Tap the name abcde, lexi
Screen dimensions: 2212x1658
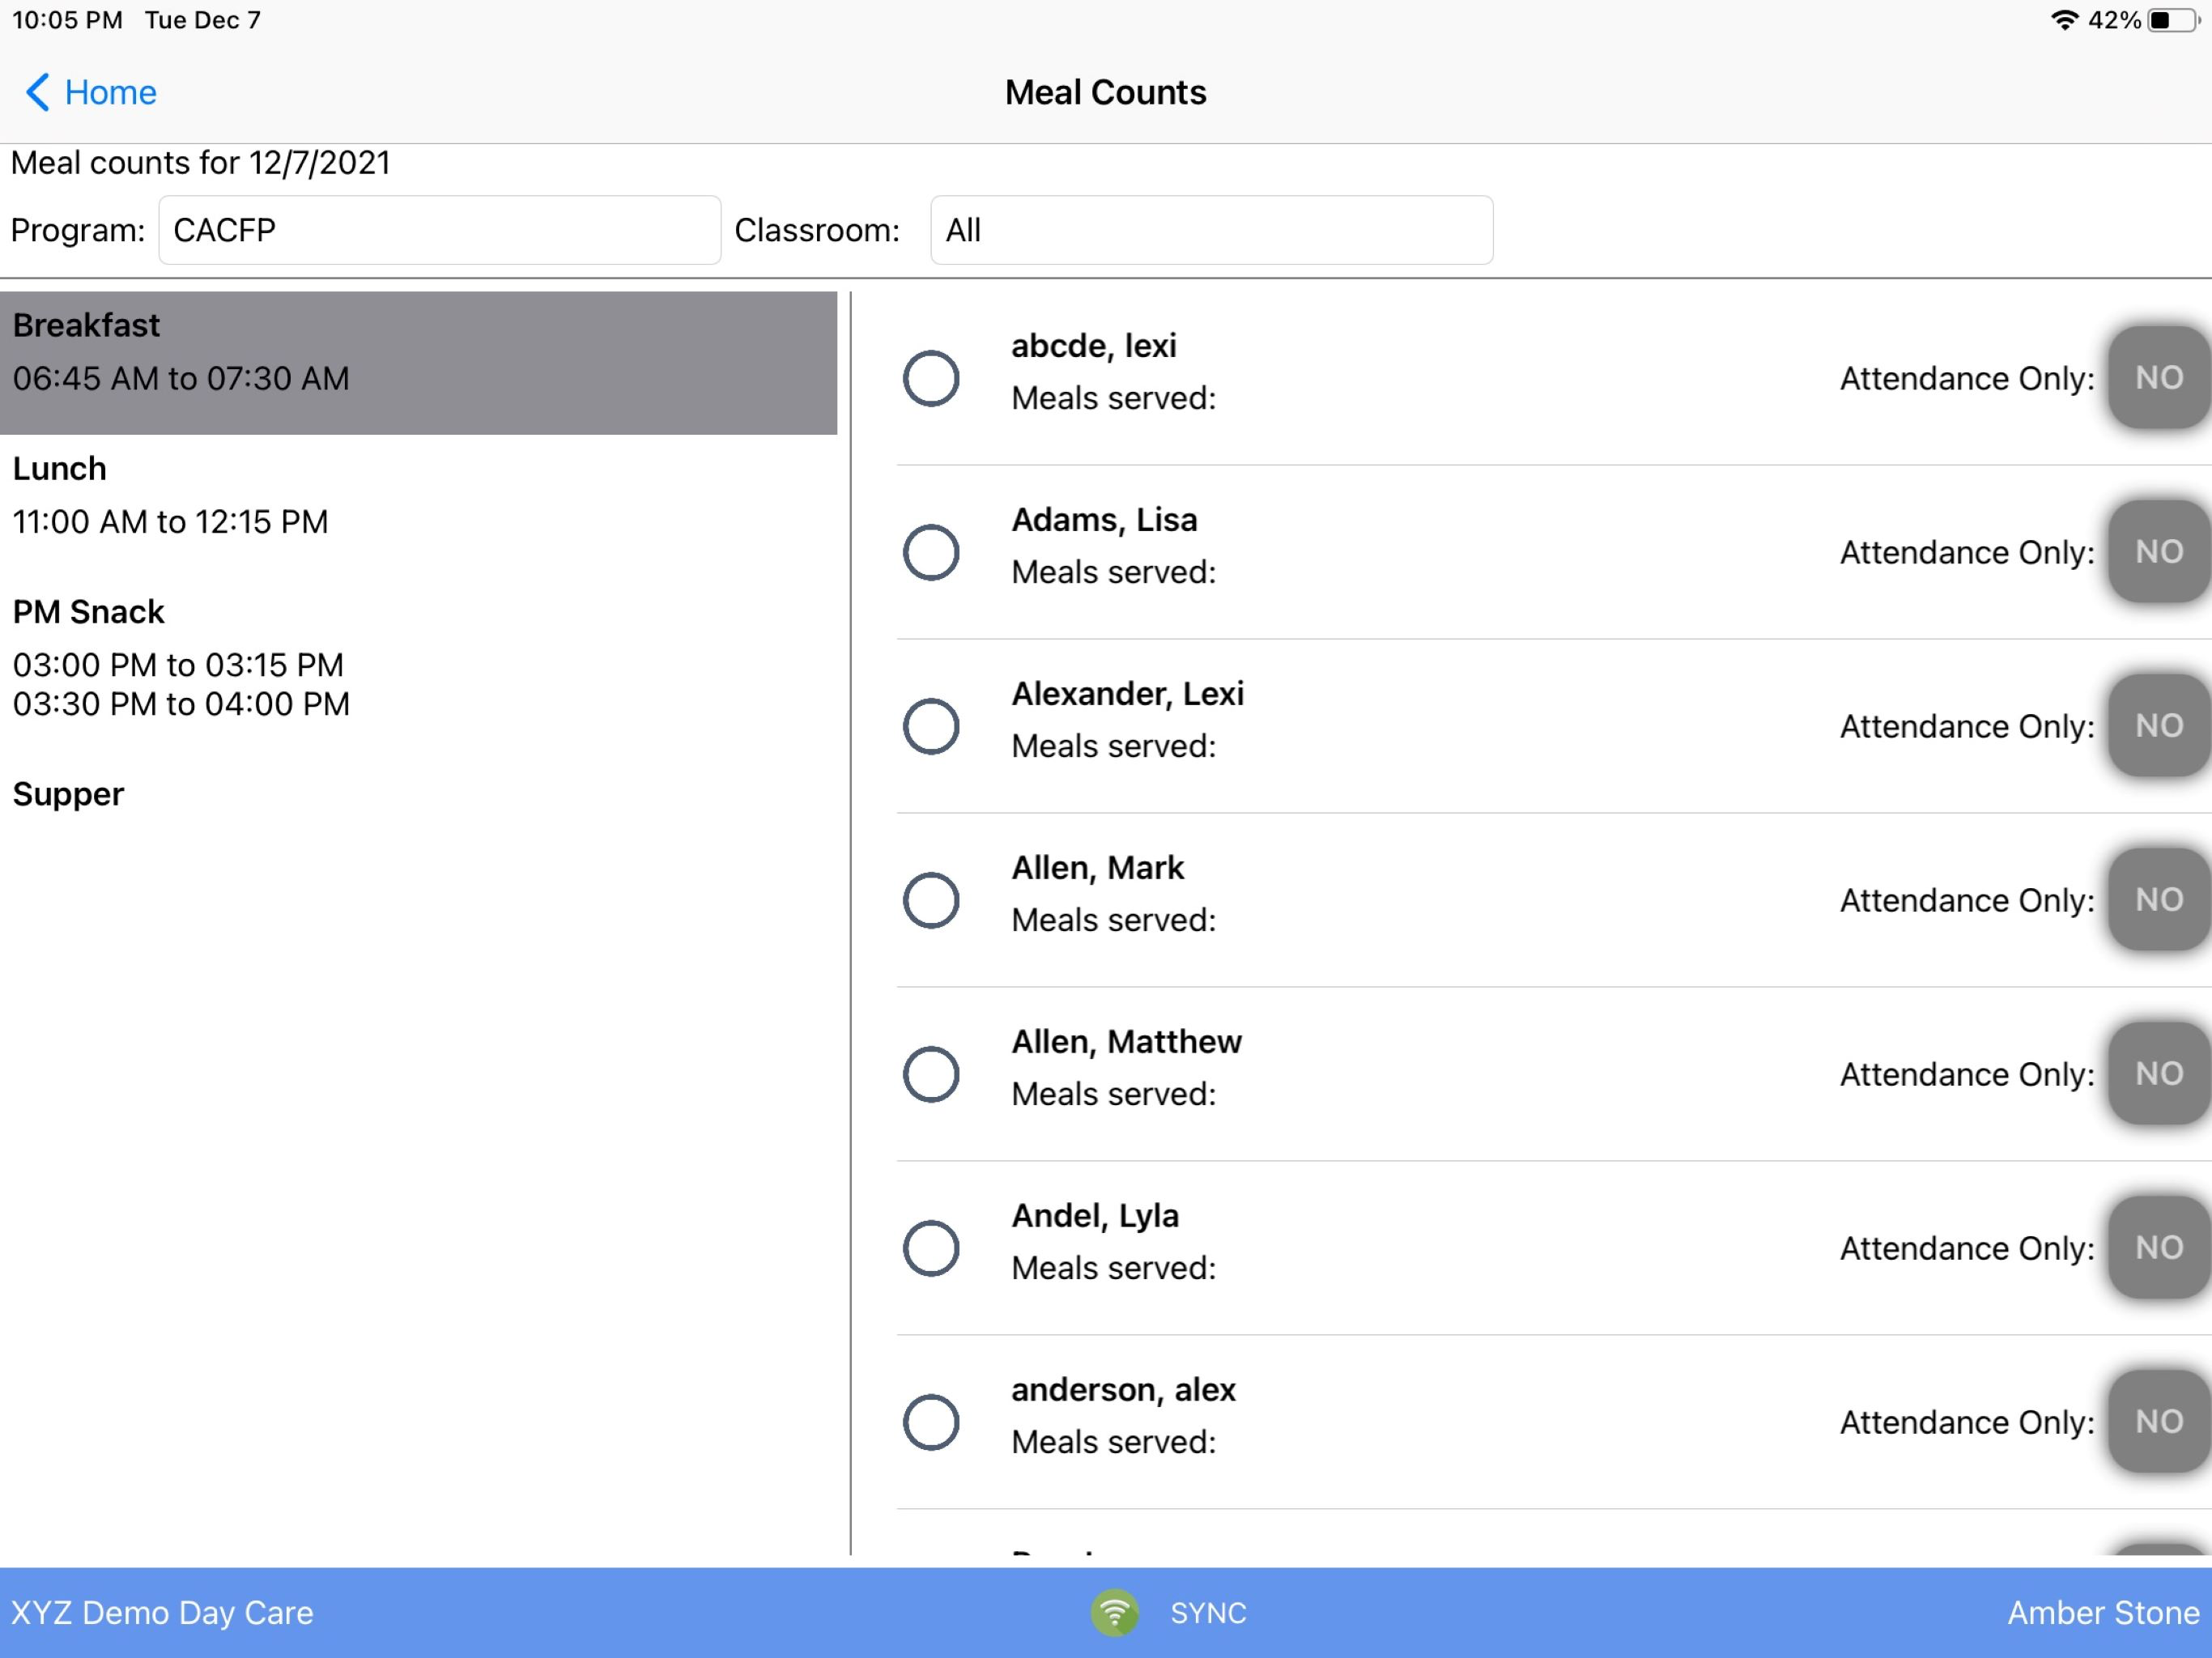(x=1093, y=346)
